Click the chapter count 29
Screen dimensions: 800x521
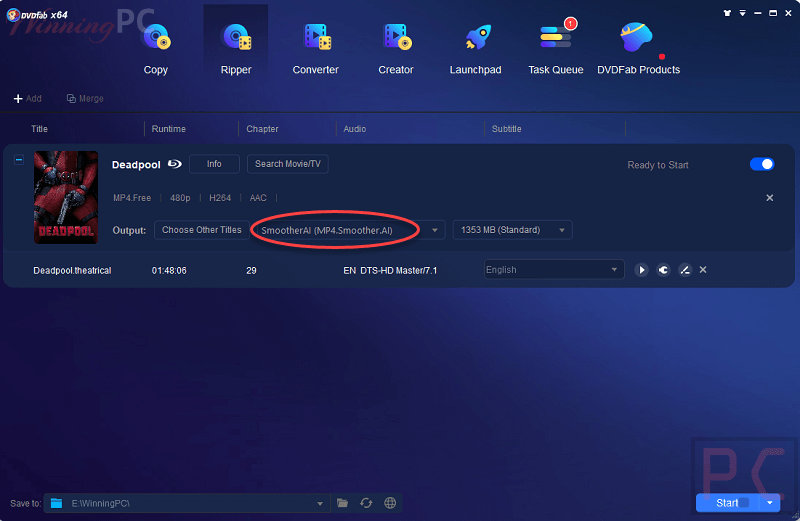coord(251,270)
